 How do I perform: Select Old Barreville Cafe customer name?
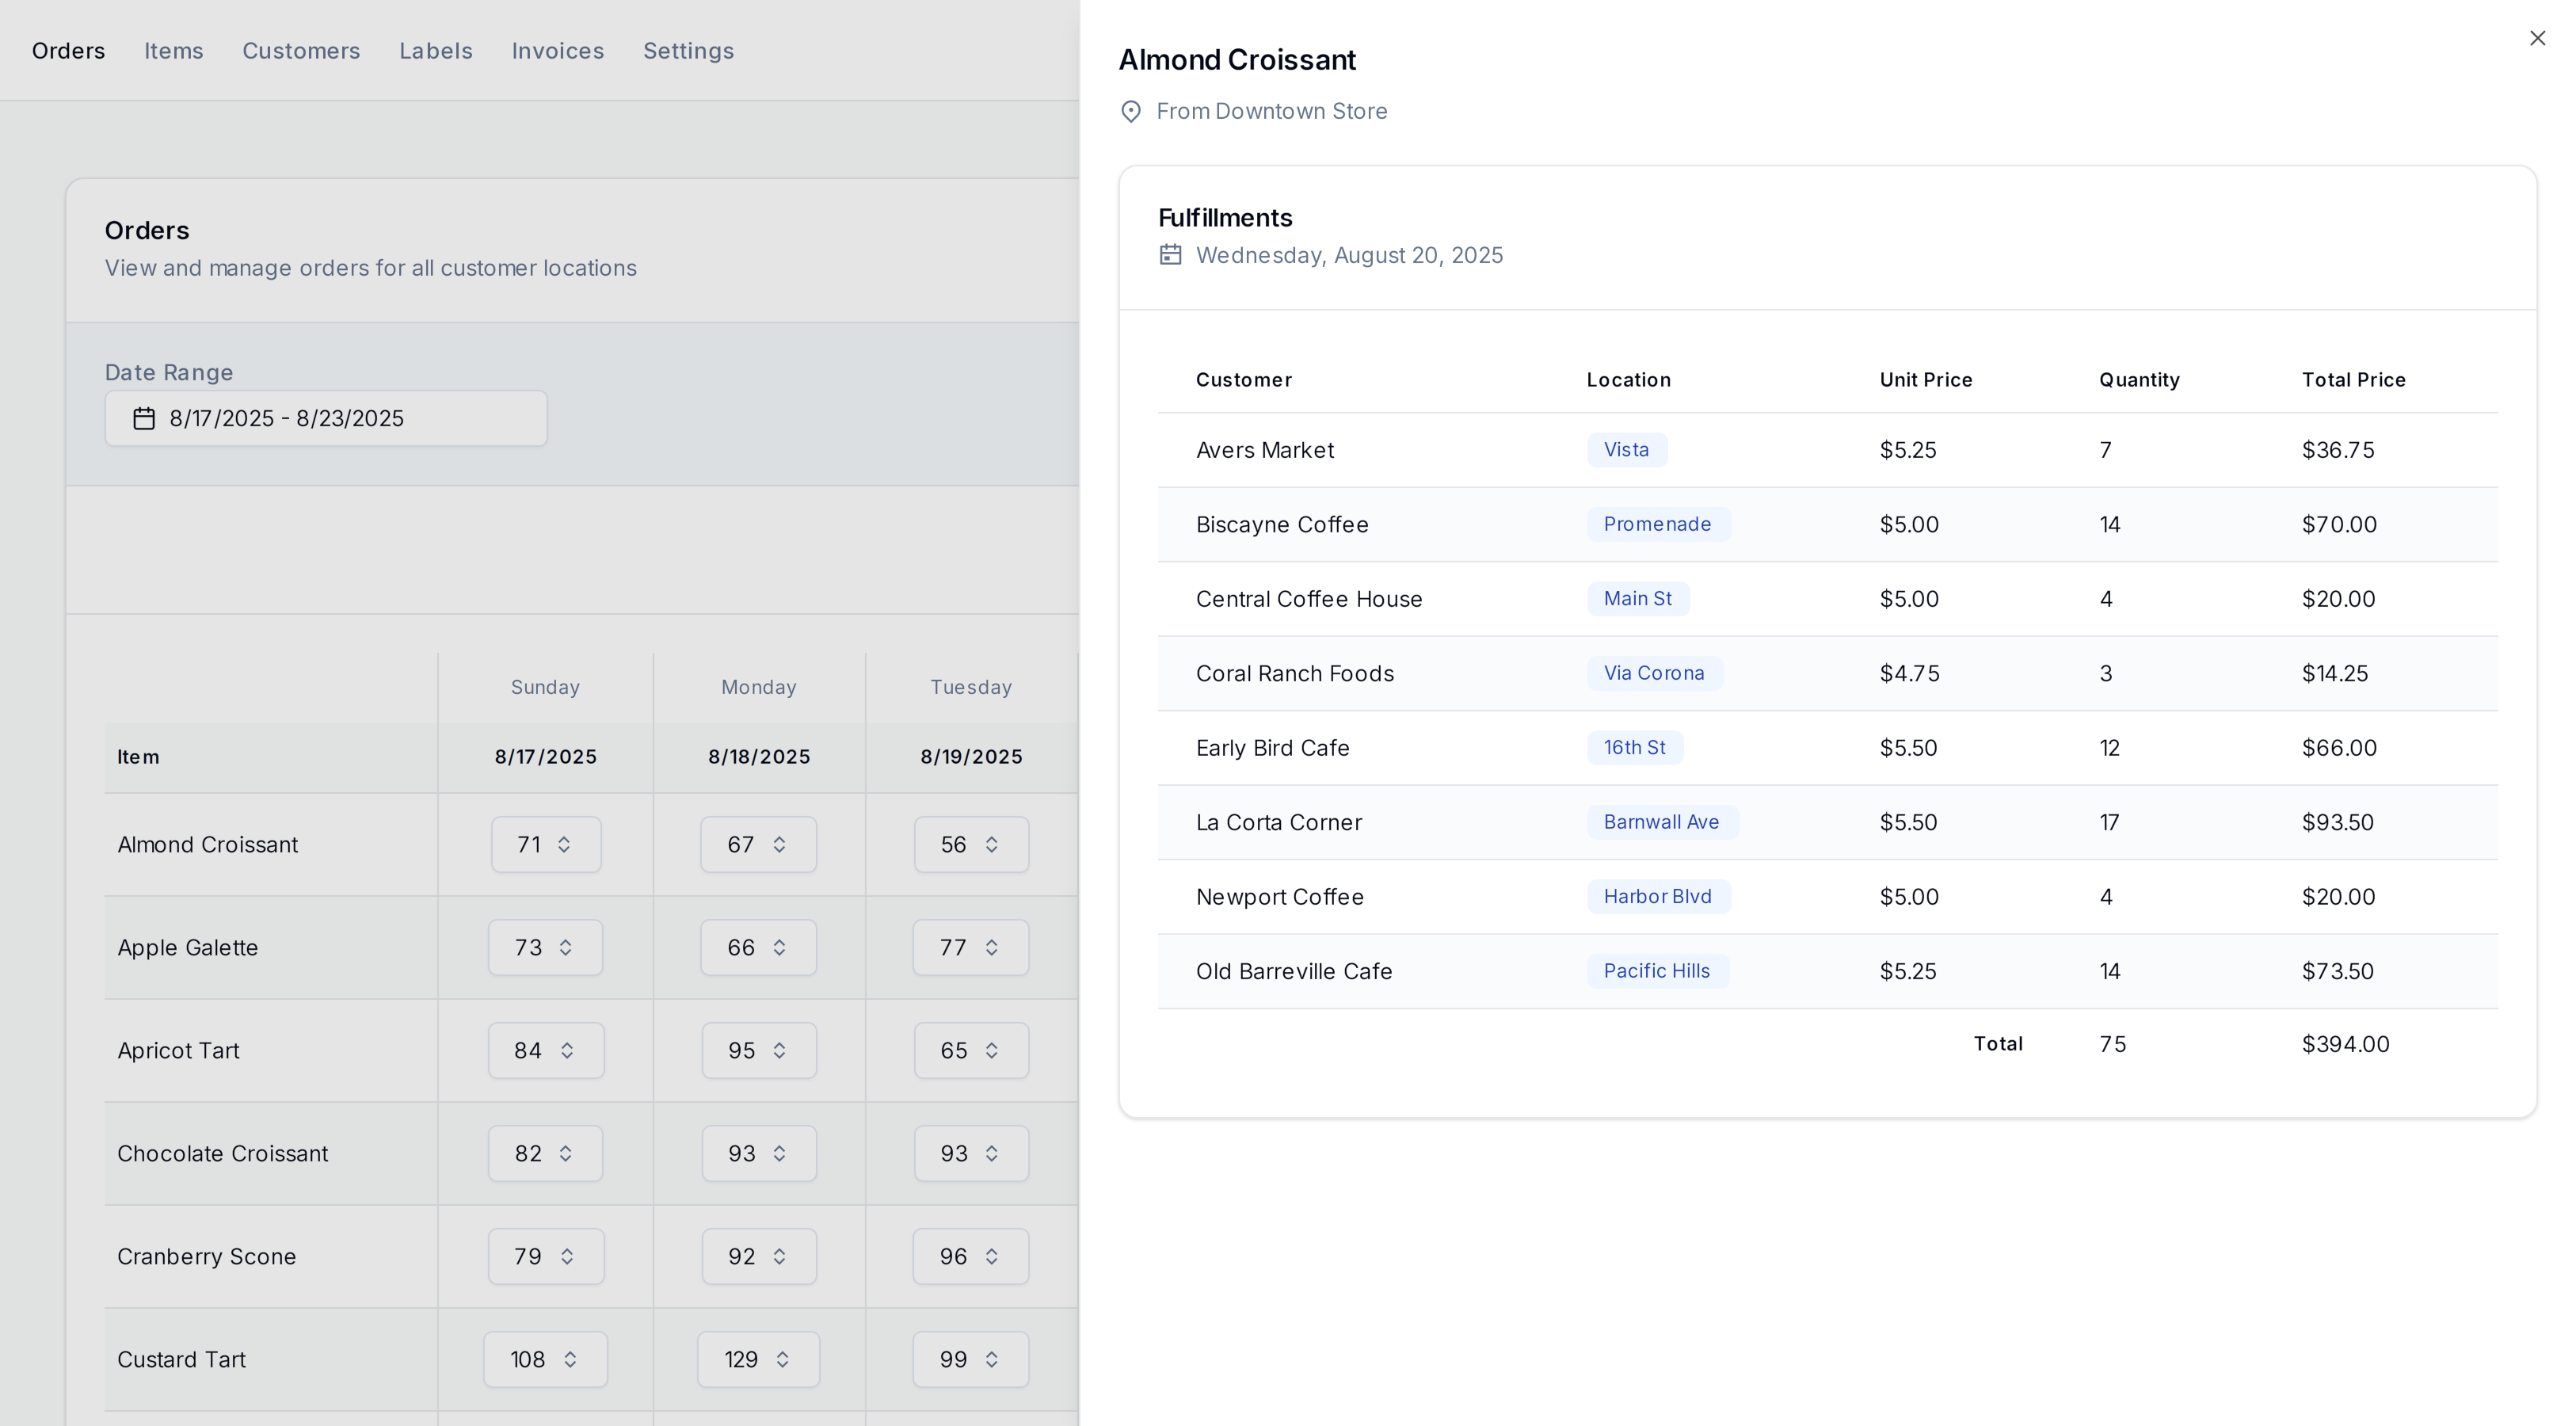(1294, 971)
